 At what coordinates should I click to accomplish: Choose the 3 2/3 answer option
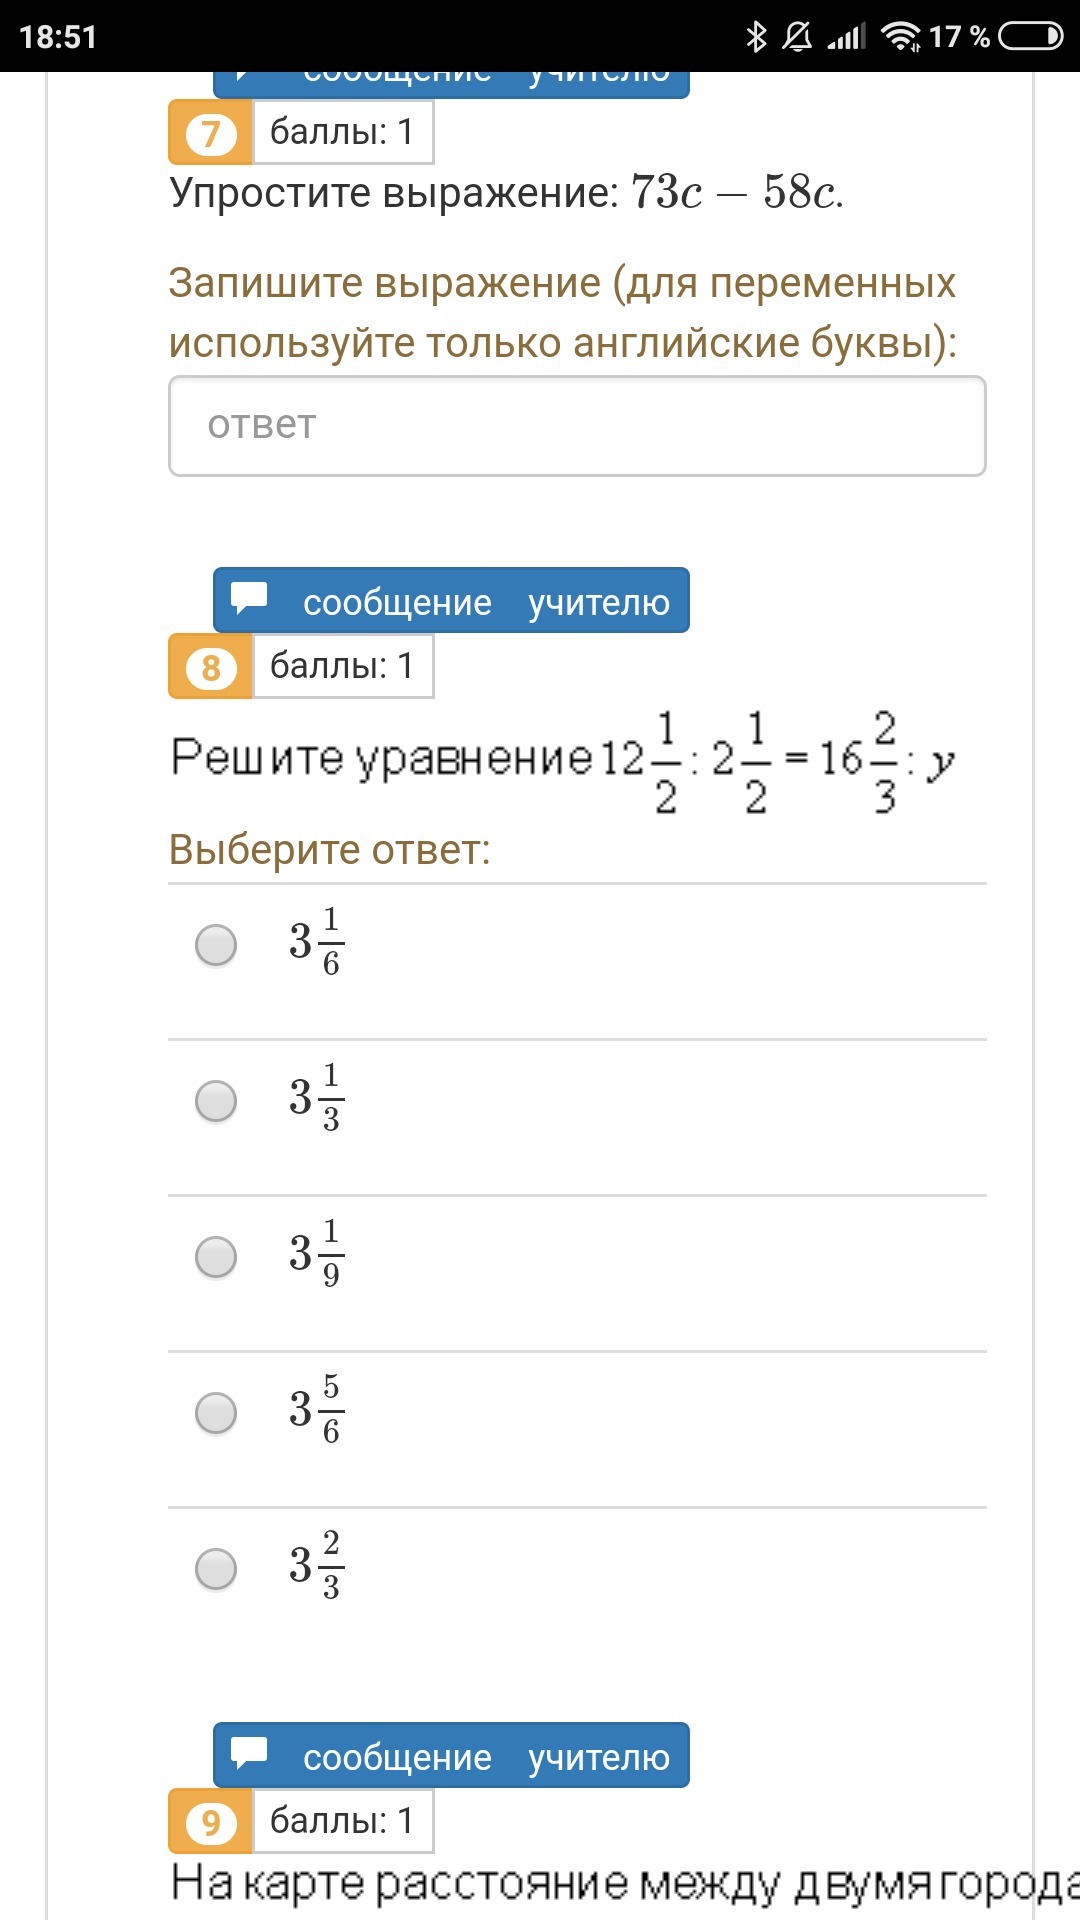tap(216, 1569)
